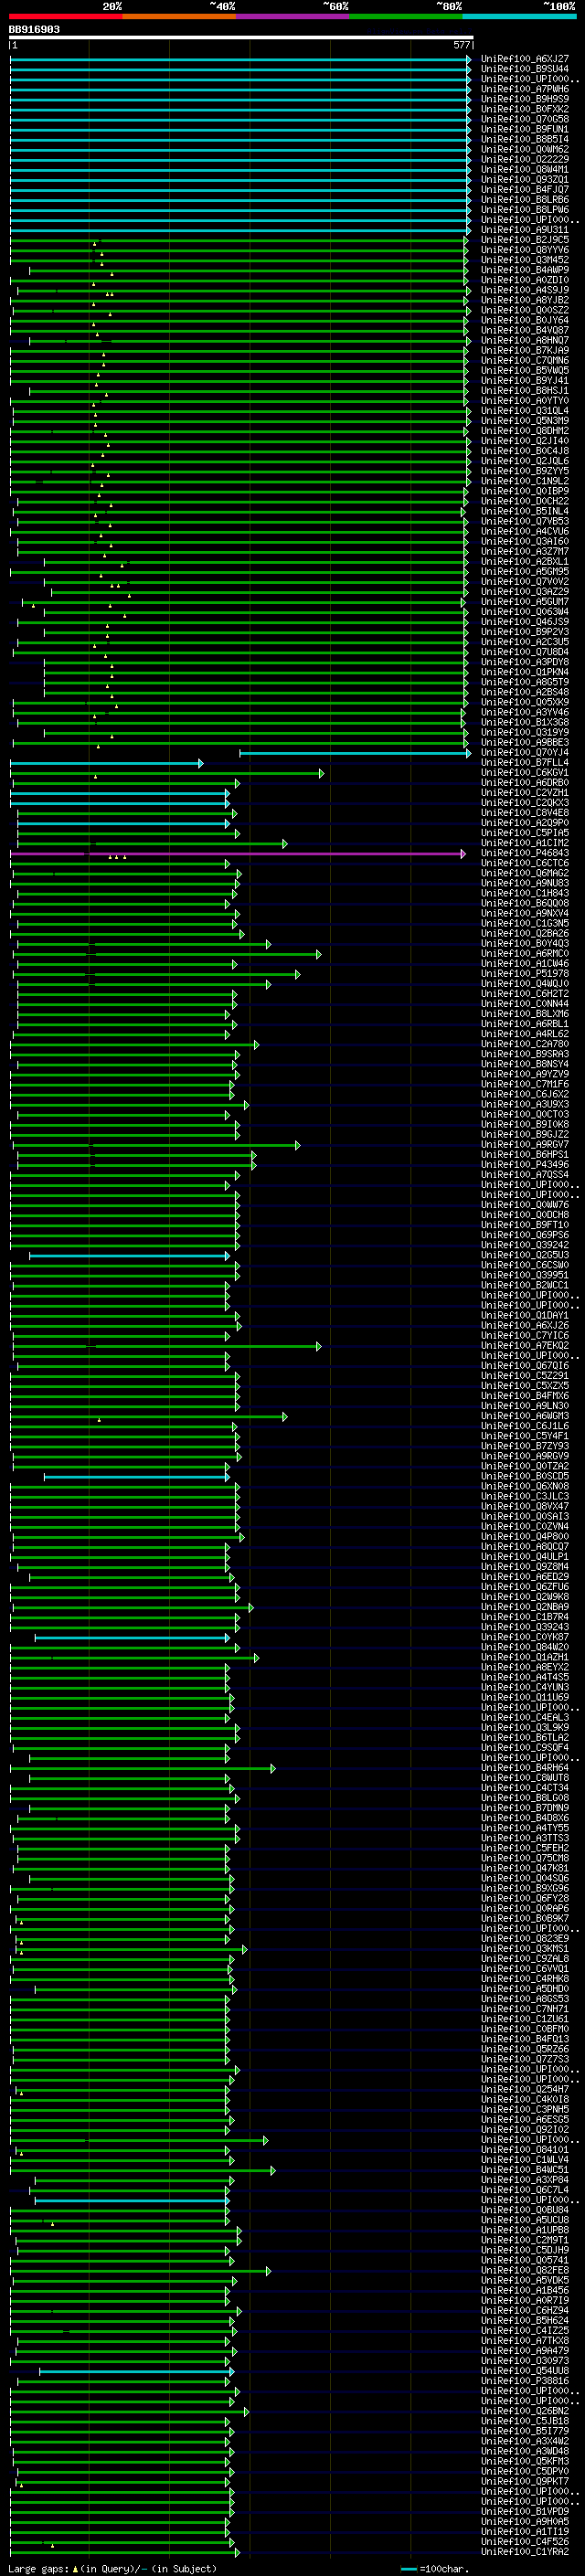The image size is (585, 2576).
Task: Select the UniRef100_A8HNQ7 hit label
Action: click(525, 340)
